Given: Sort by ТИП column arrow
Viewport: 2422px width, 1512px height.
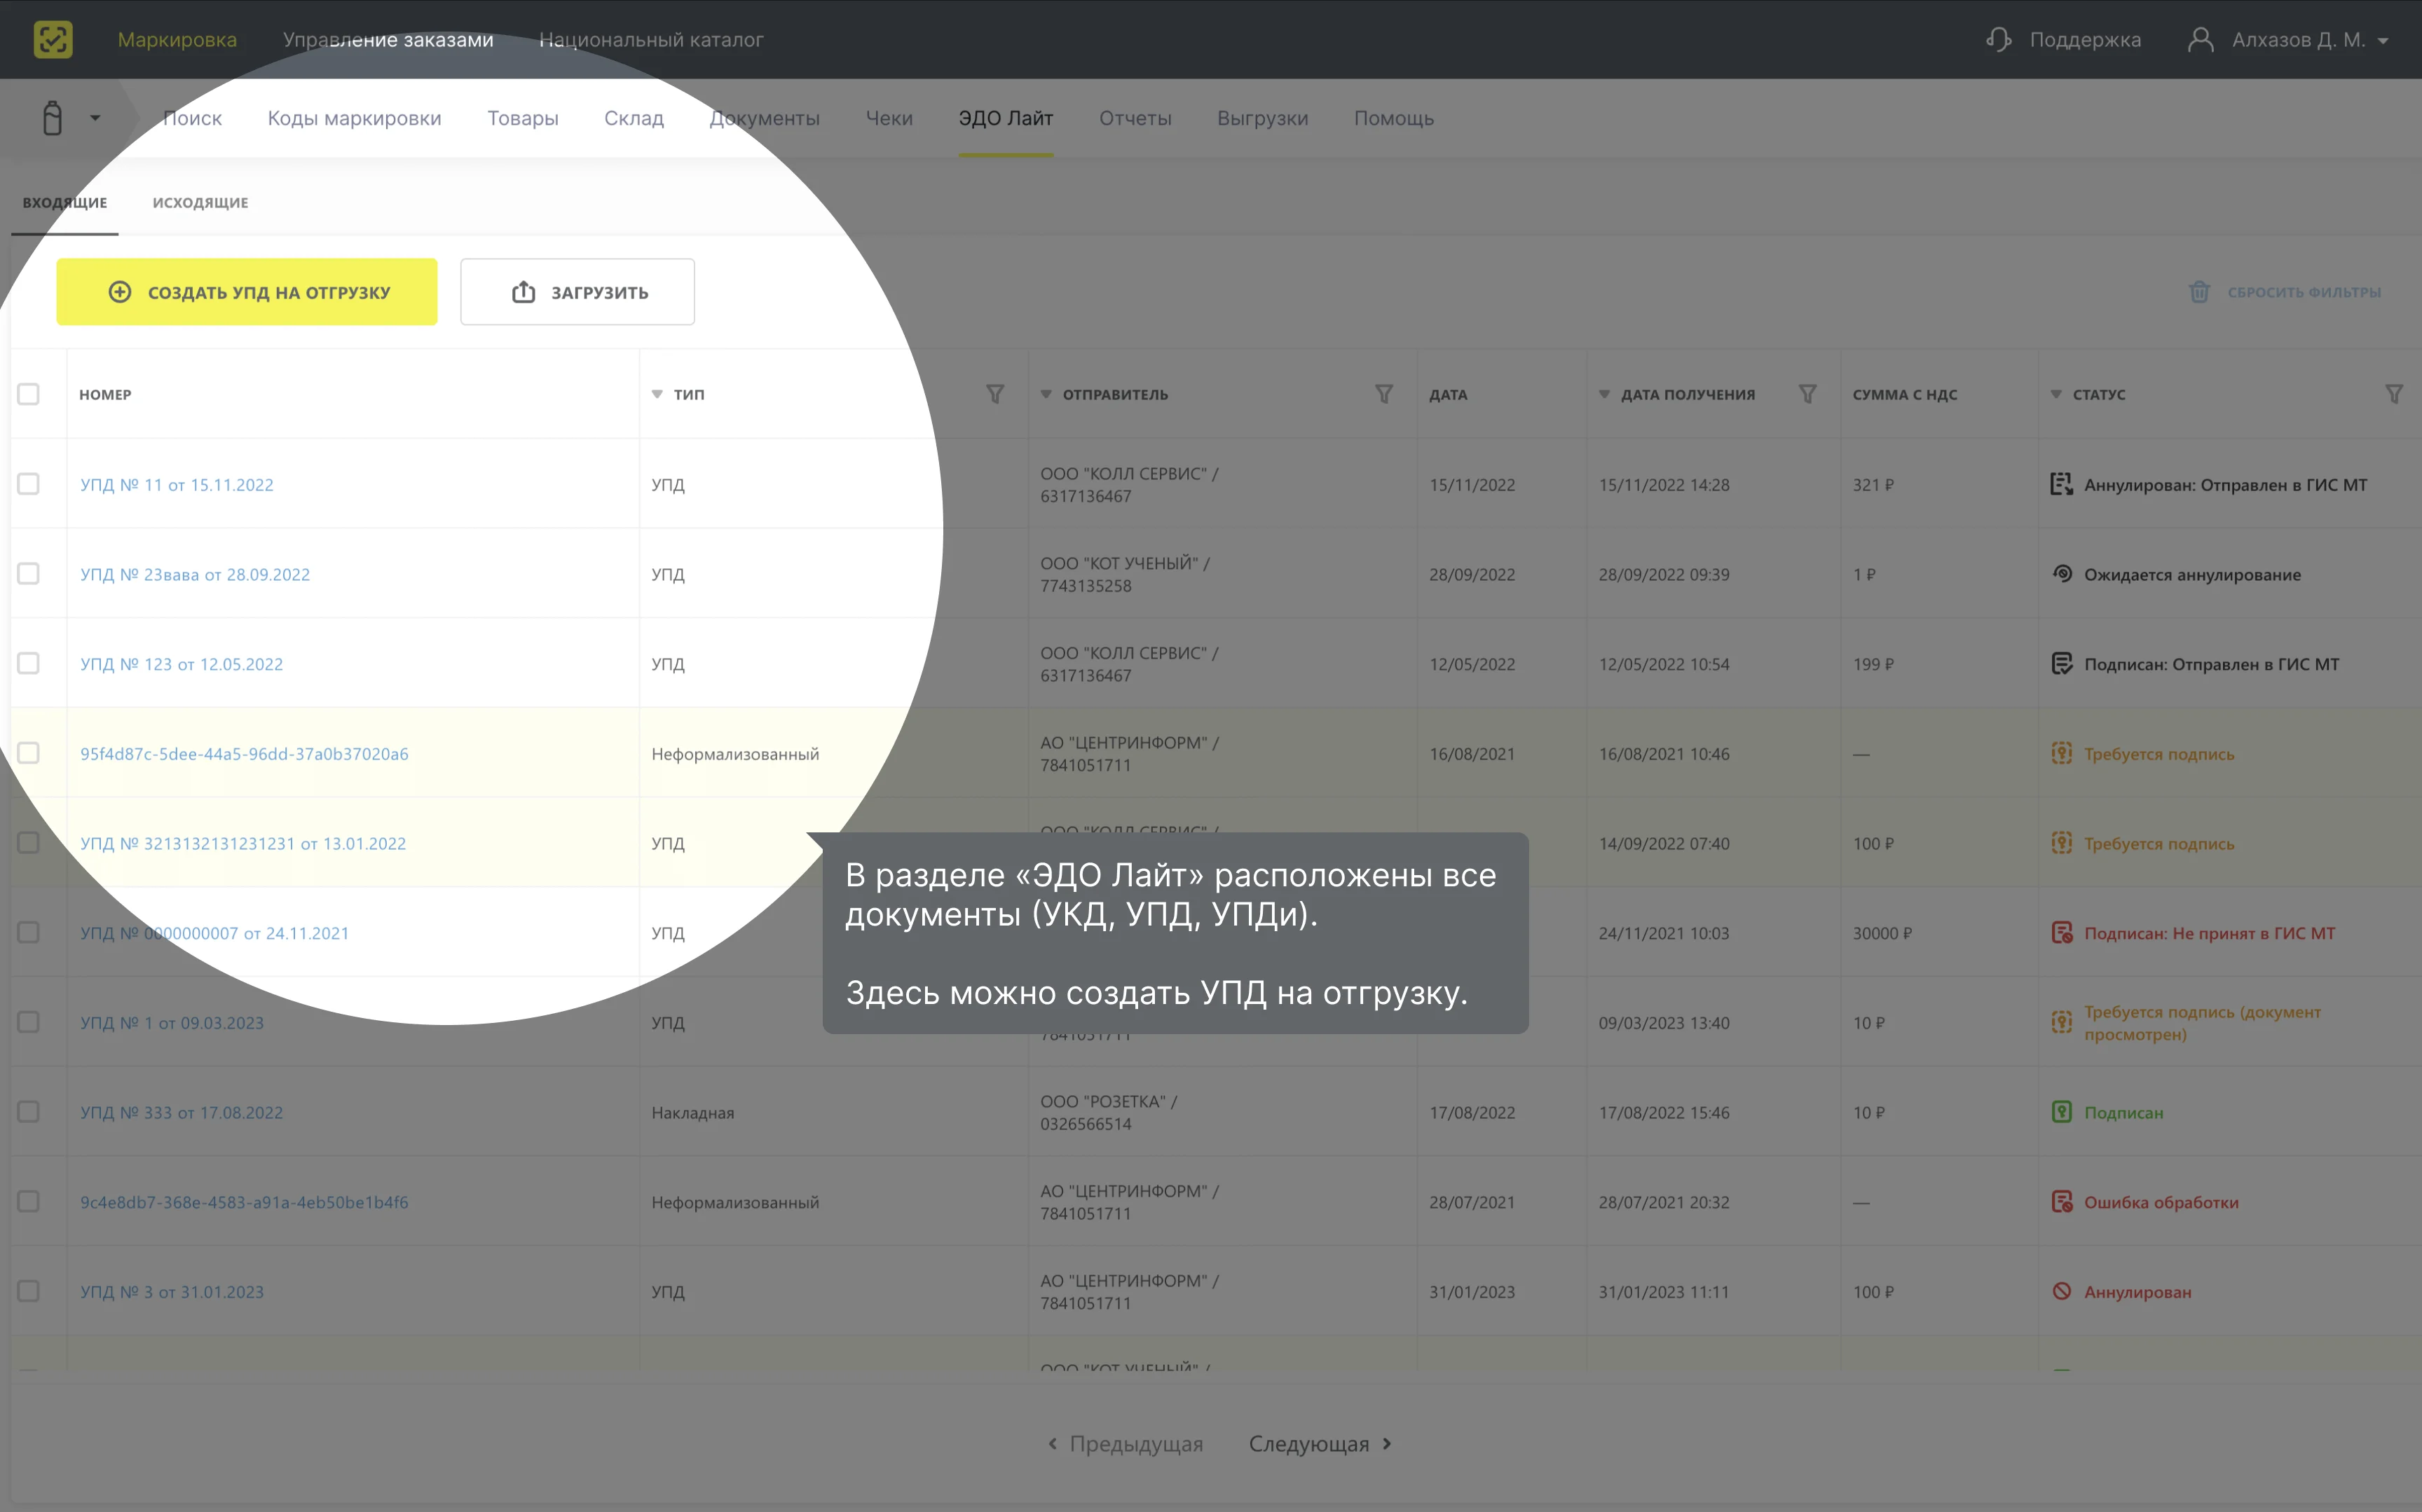Looking at the screenshot, I should point(657,394).
